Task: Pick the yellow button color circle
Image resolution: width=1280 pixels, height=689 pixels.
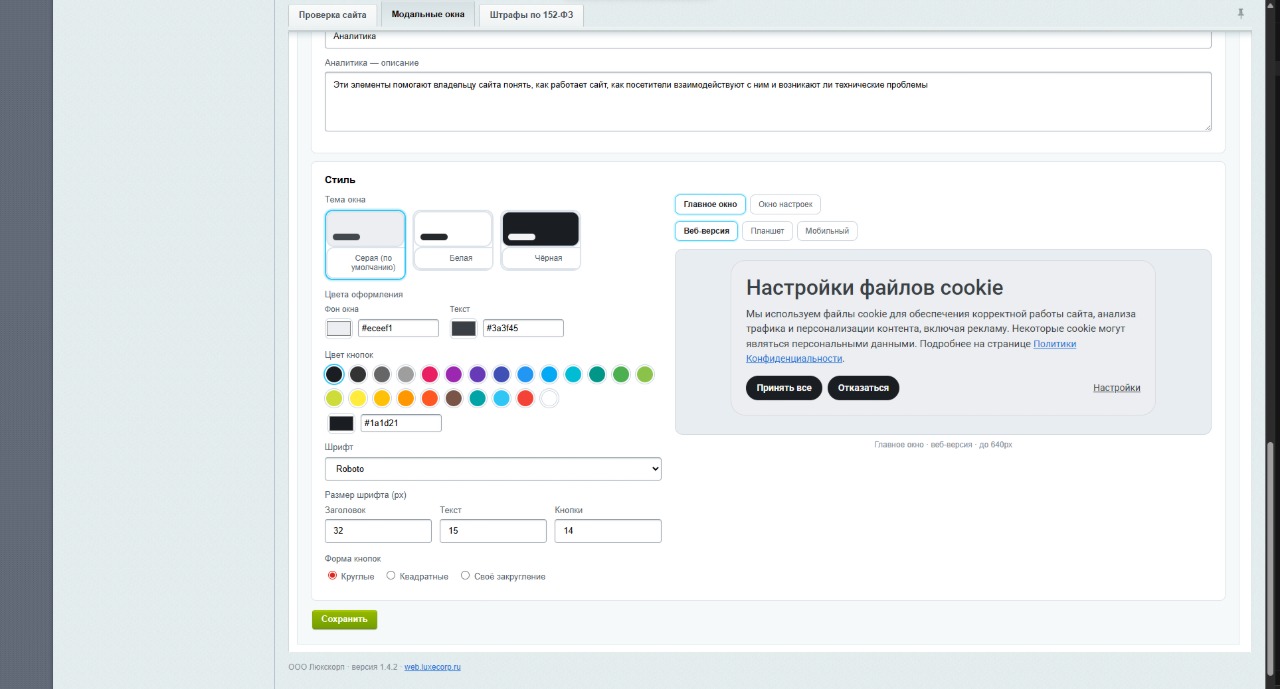Action: tap(358, 398)
